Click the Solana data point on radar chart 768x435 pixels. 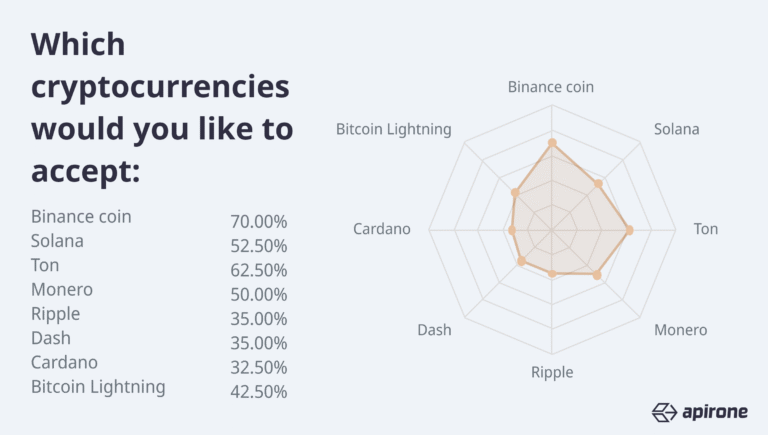point(598,183)
